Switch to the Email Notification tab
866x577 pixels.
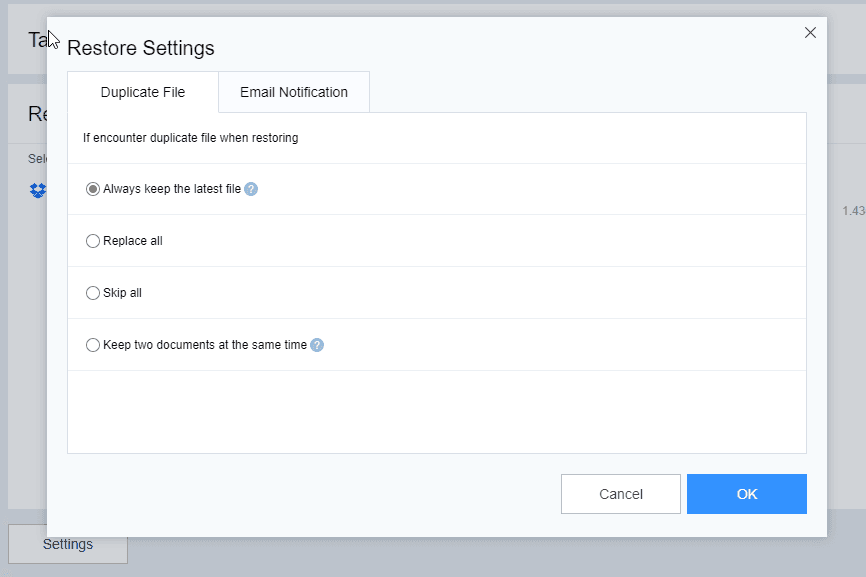[x=294, y=92]
